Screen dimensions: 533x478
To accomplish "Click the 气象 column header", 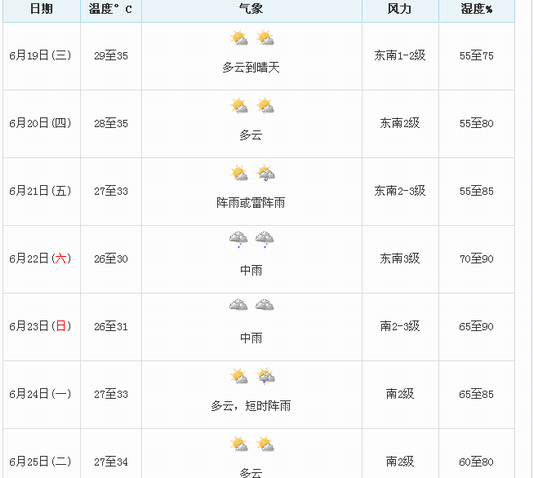I will [252, 9].
